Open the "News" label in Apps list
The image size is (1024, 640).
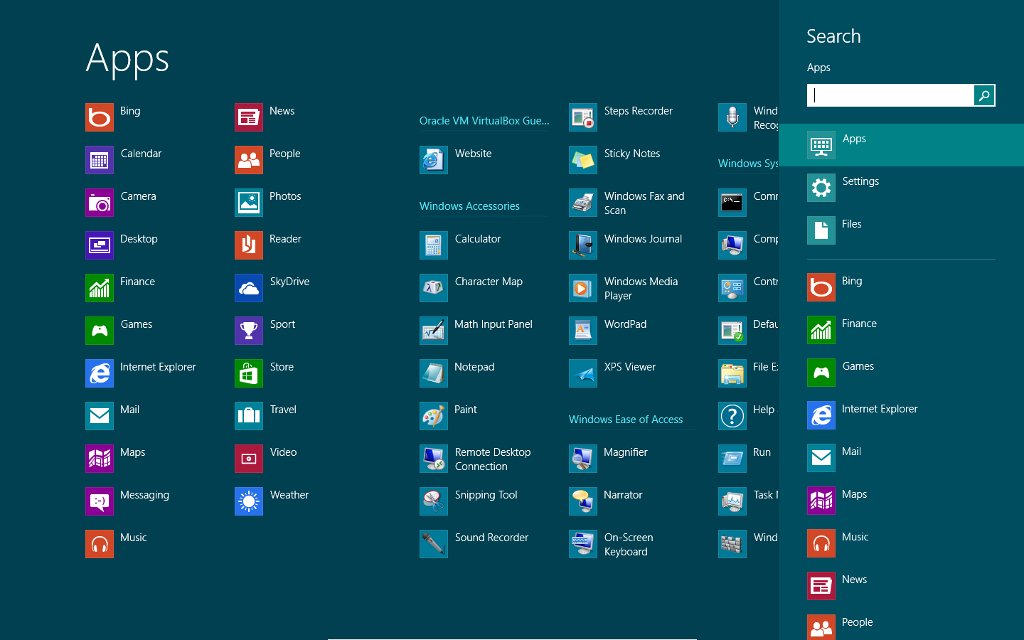tap(282, 111)
